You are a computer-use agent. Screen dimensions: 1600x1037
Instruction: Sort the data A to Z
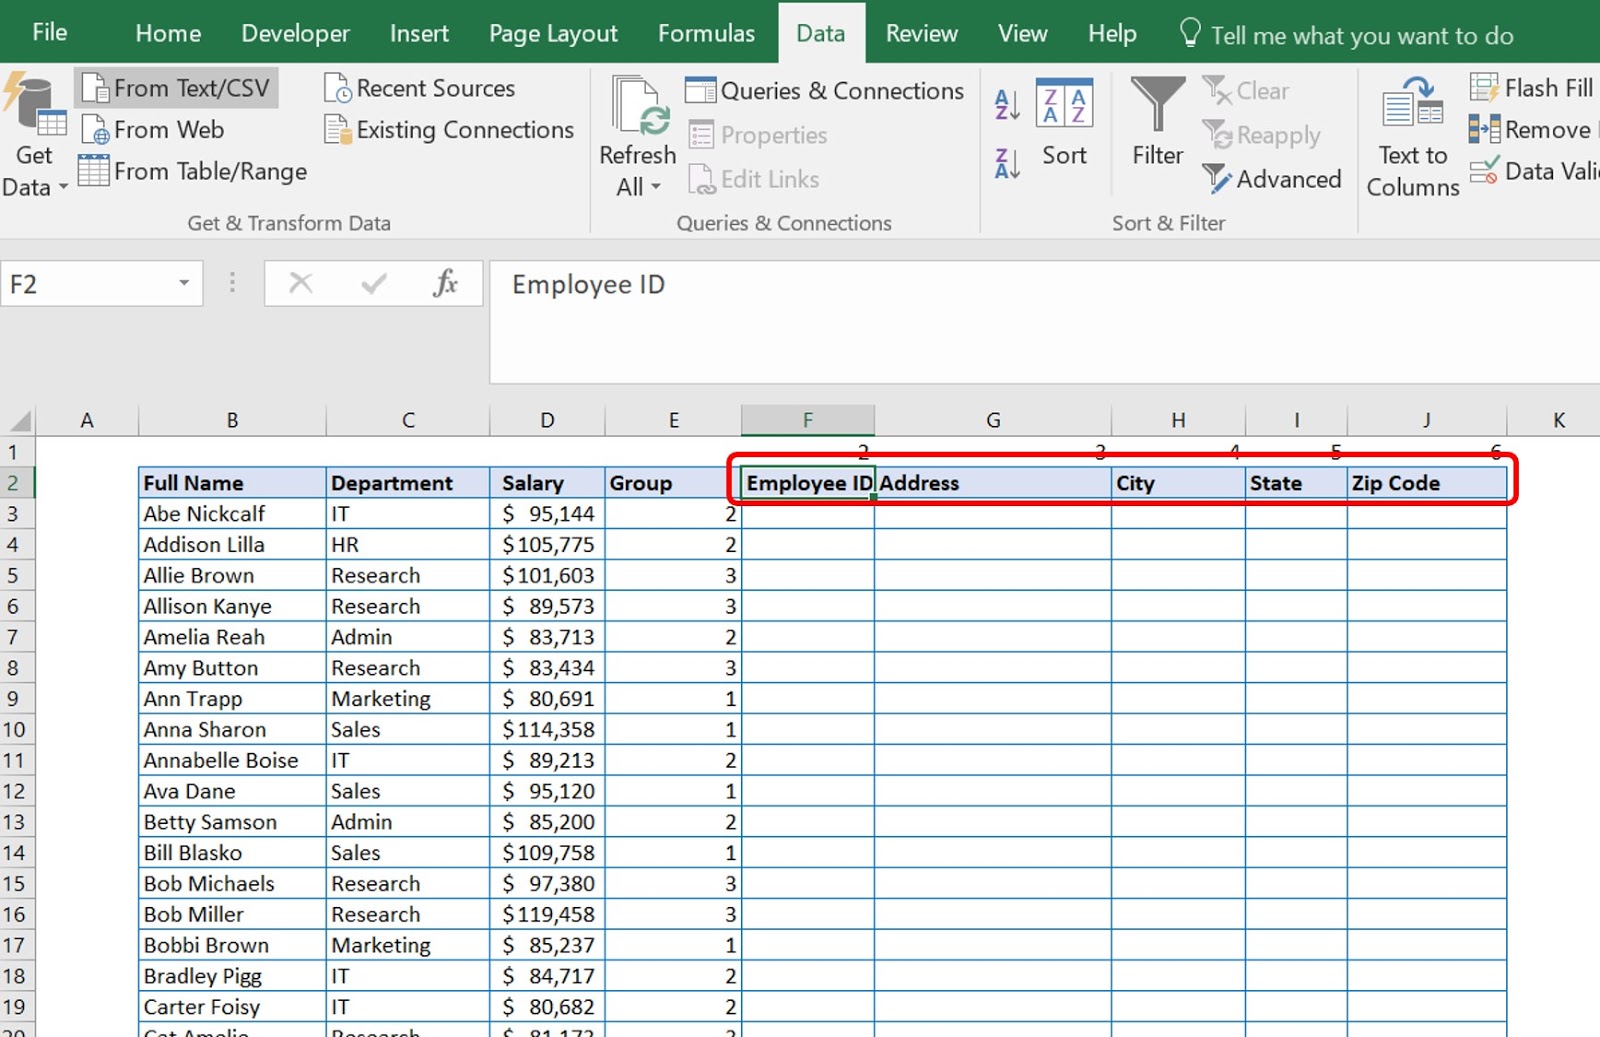[1005, 103]
